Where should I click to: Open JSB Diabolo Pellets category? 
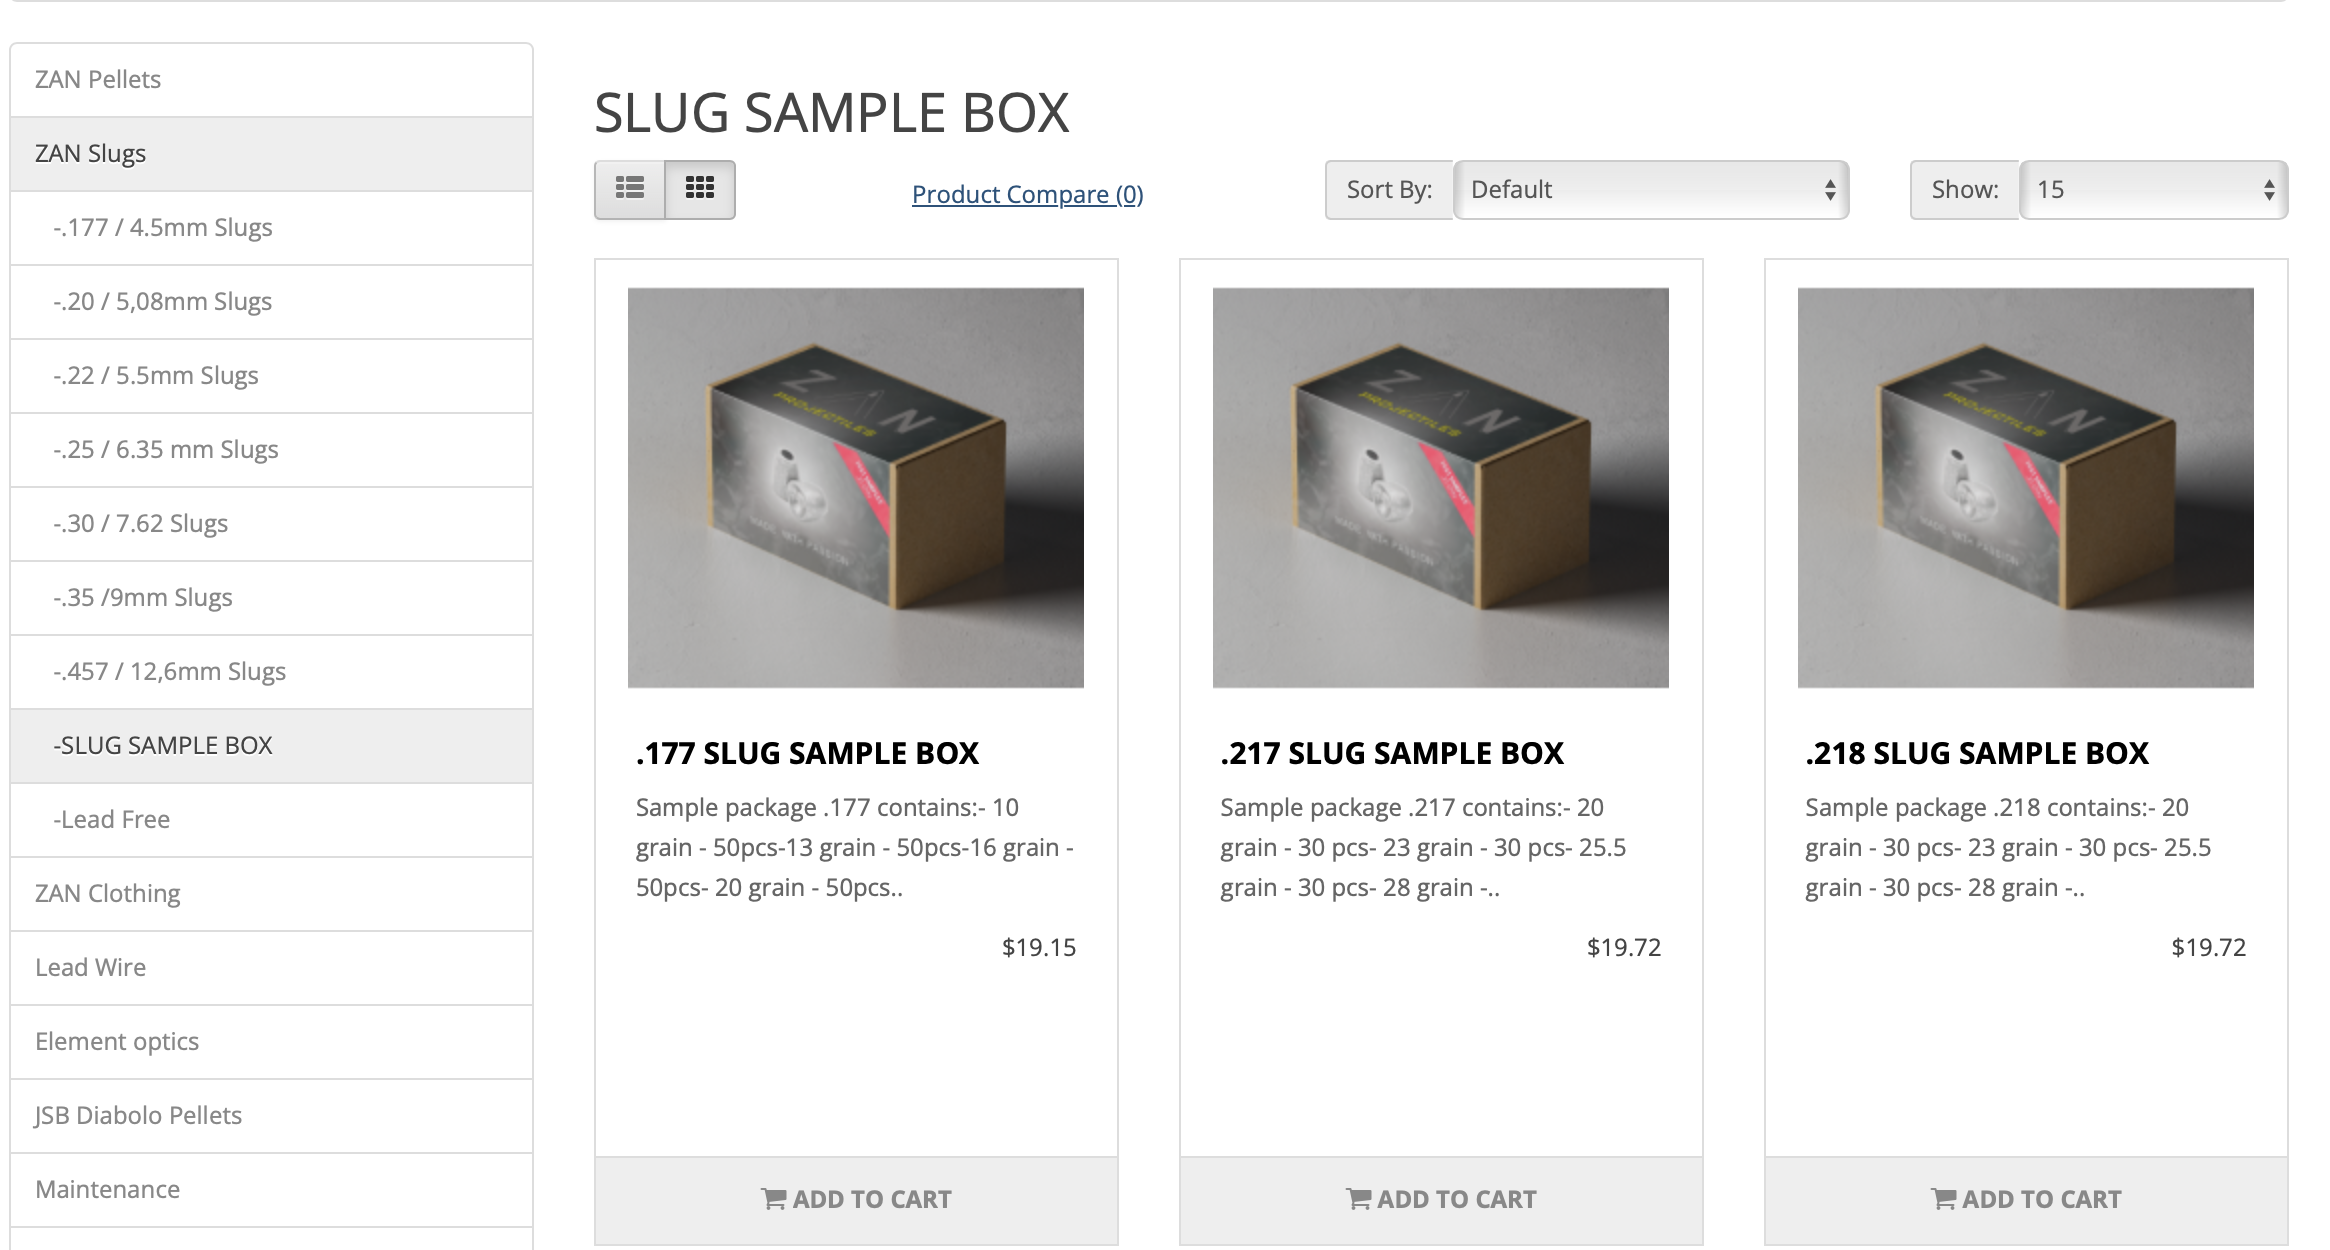[271, 1116]
